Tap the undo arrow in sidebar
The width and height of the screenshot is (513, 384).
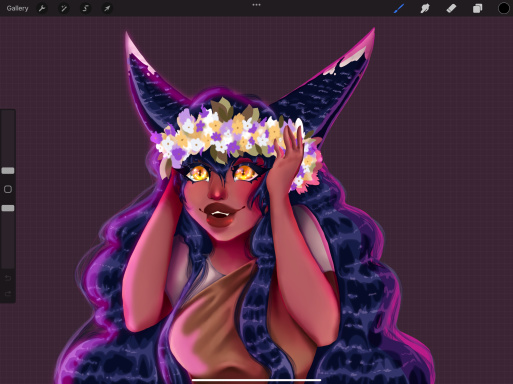pyautogui.click(x=8, y=278)
